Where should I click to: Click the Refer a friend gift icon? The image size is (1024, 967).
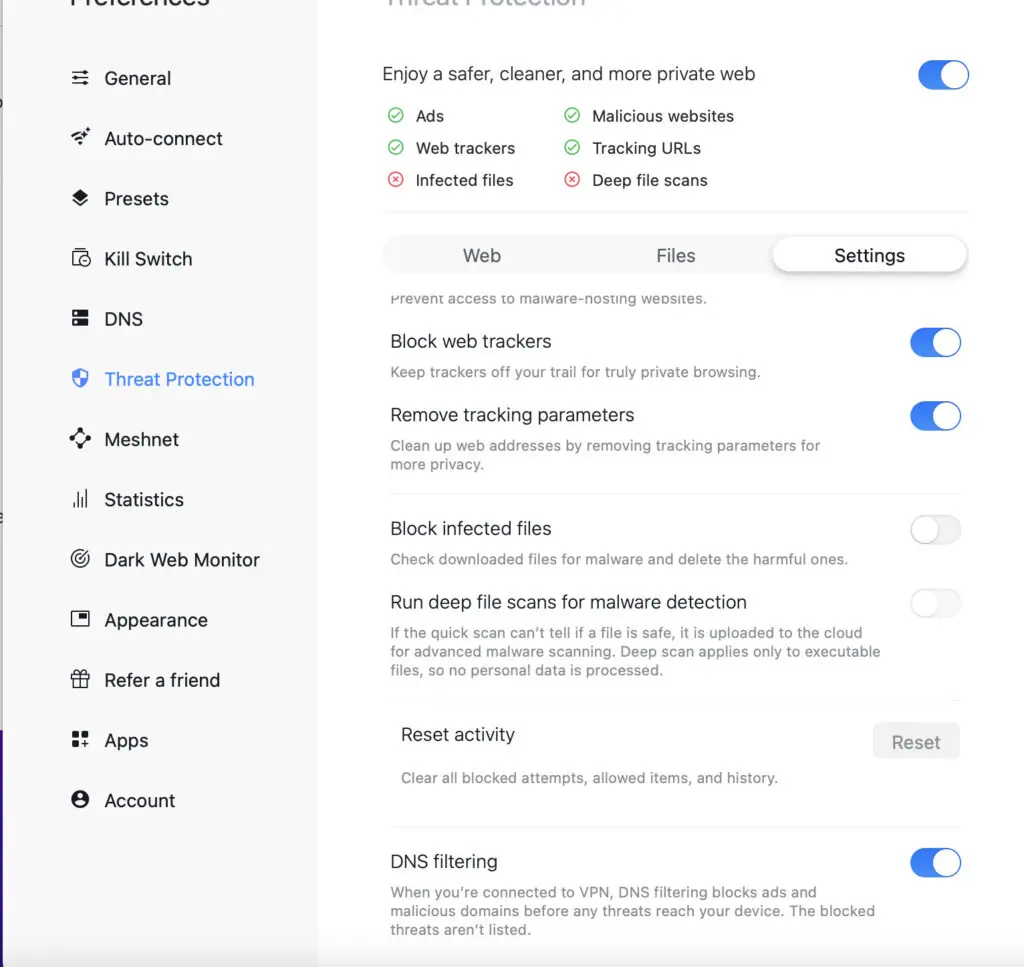[x=80, y=679]
